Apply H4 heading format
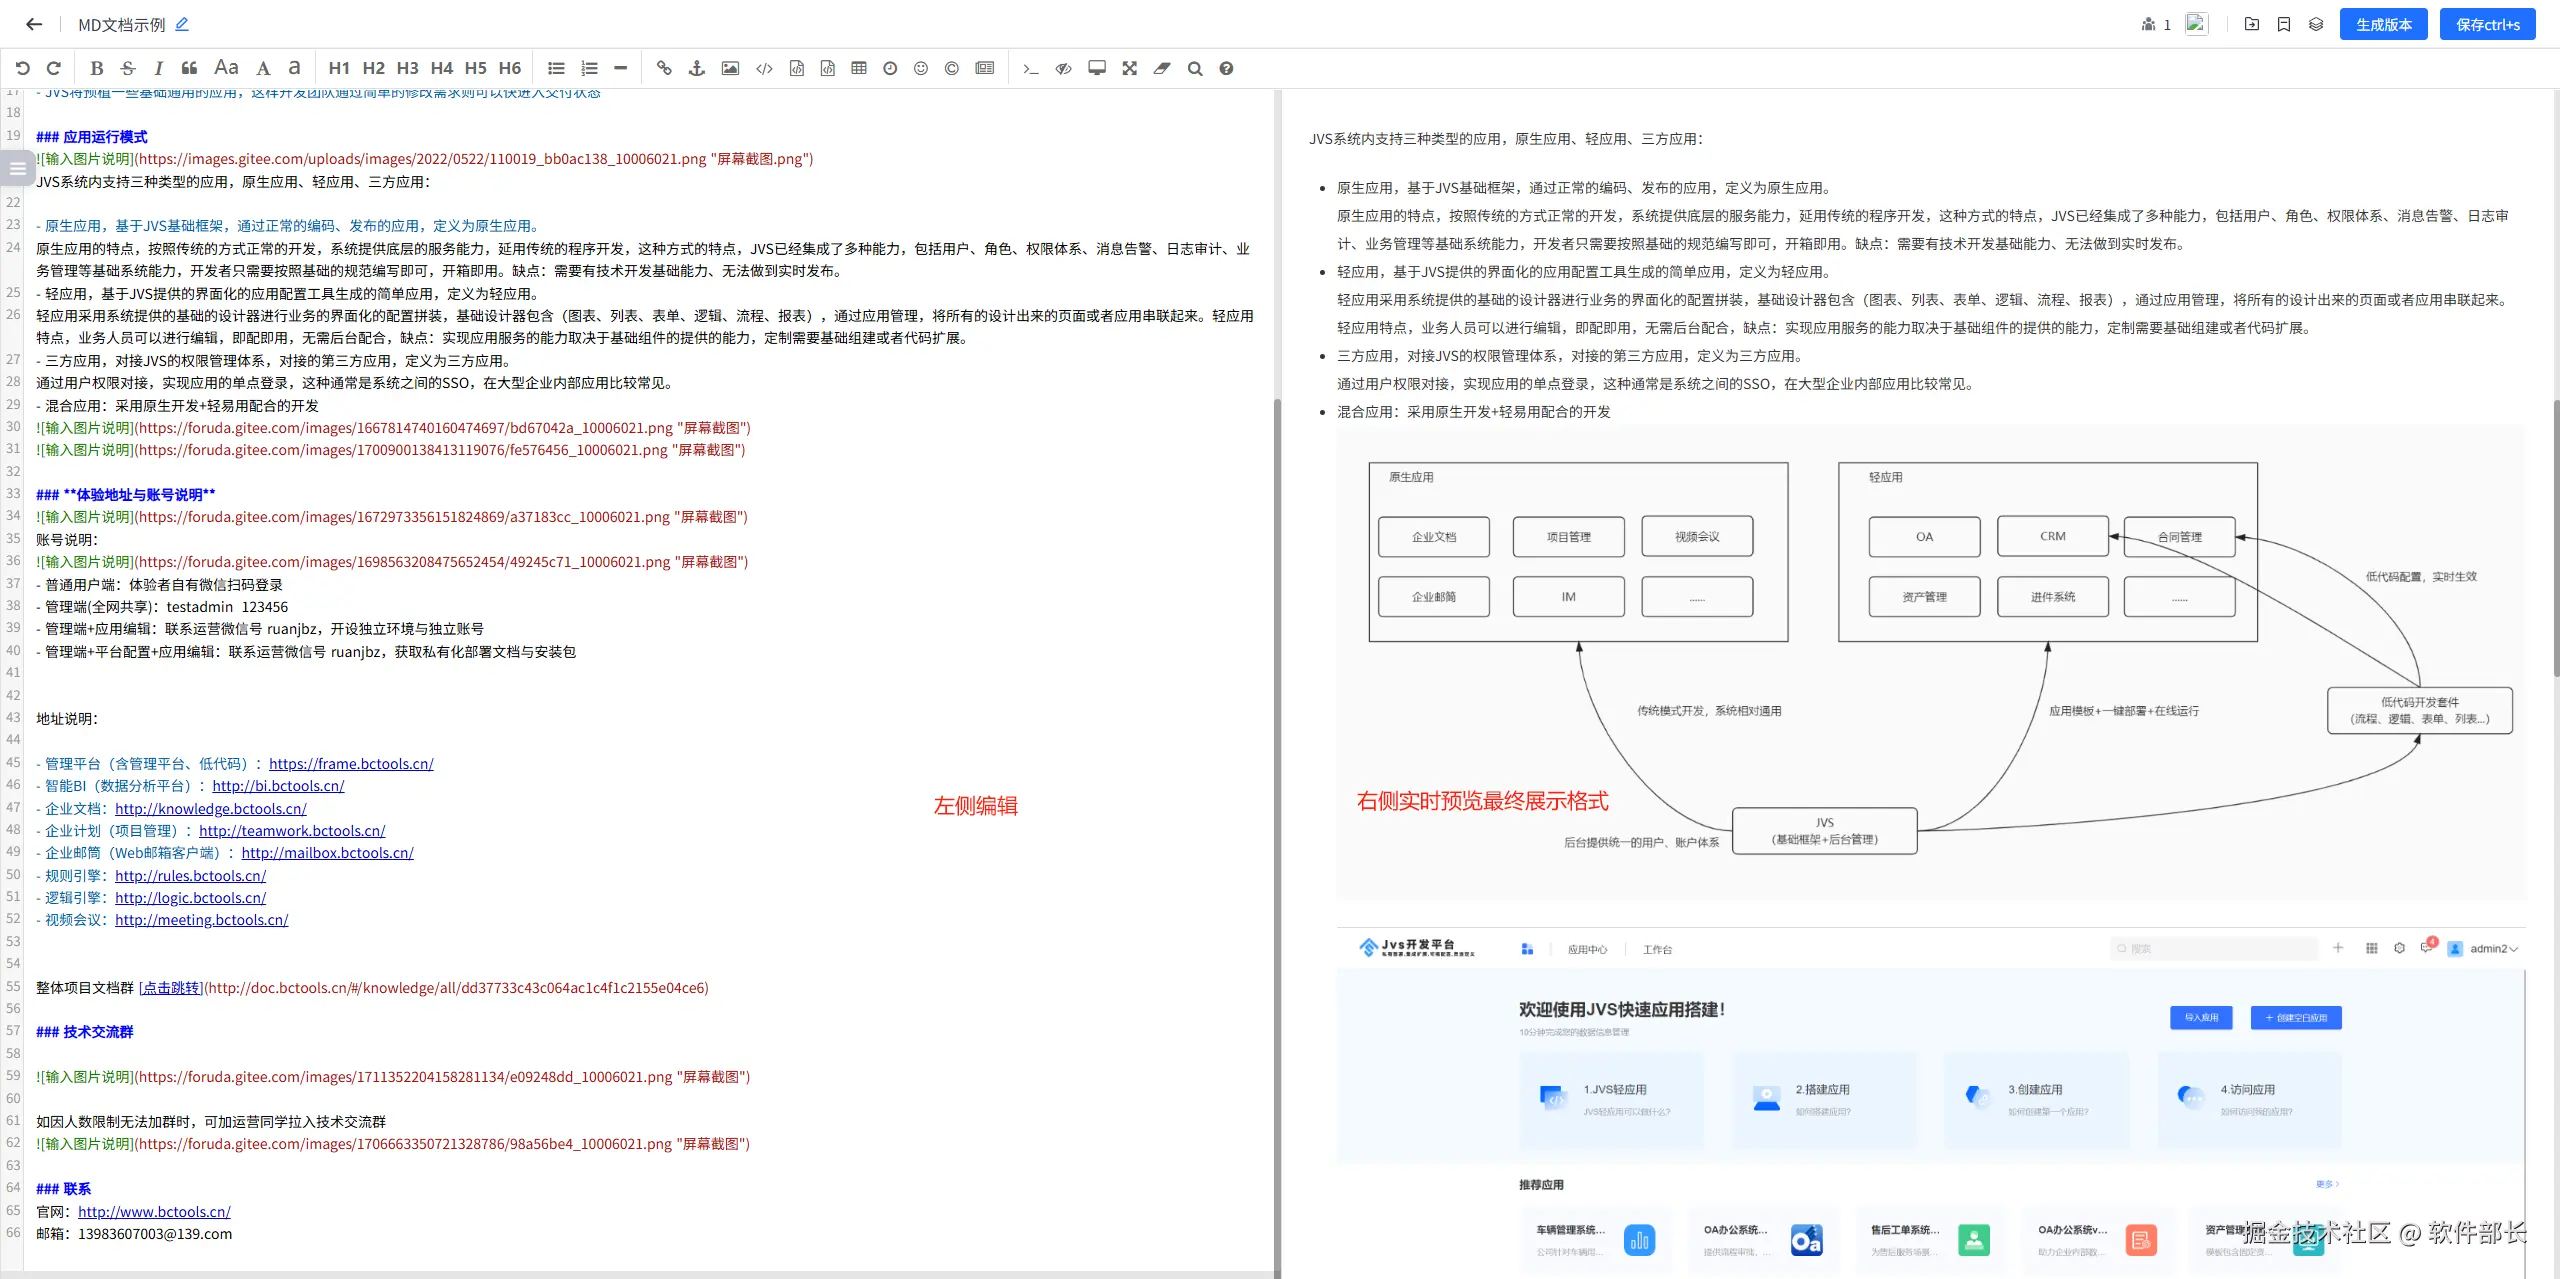 pos(441,68)
